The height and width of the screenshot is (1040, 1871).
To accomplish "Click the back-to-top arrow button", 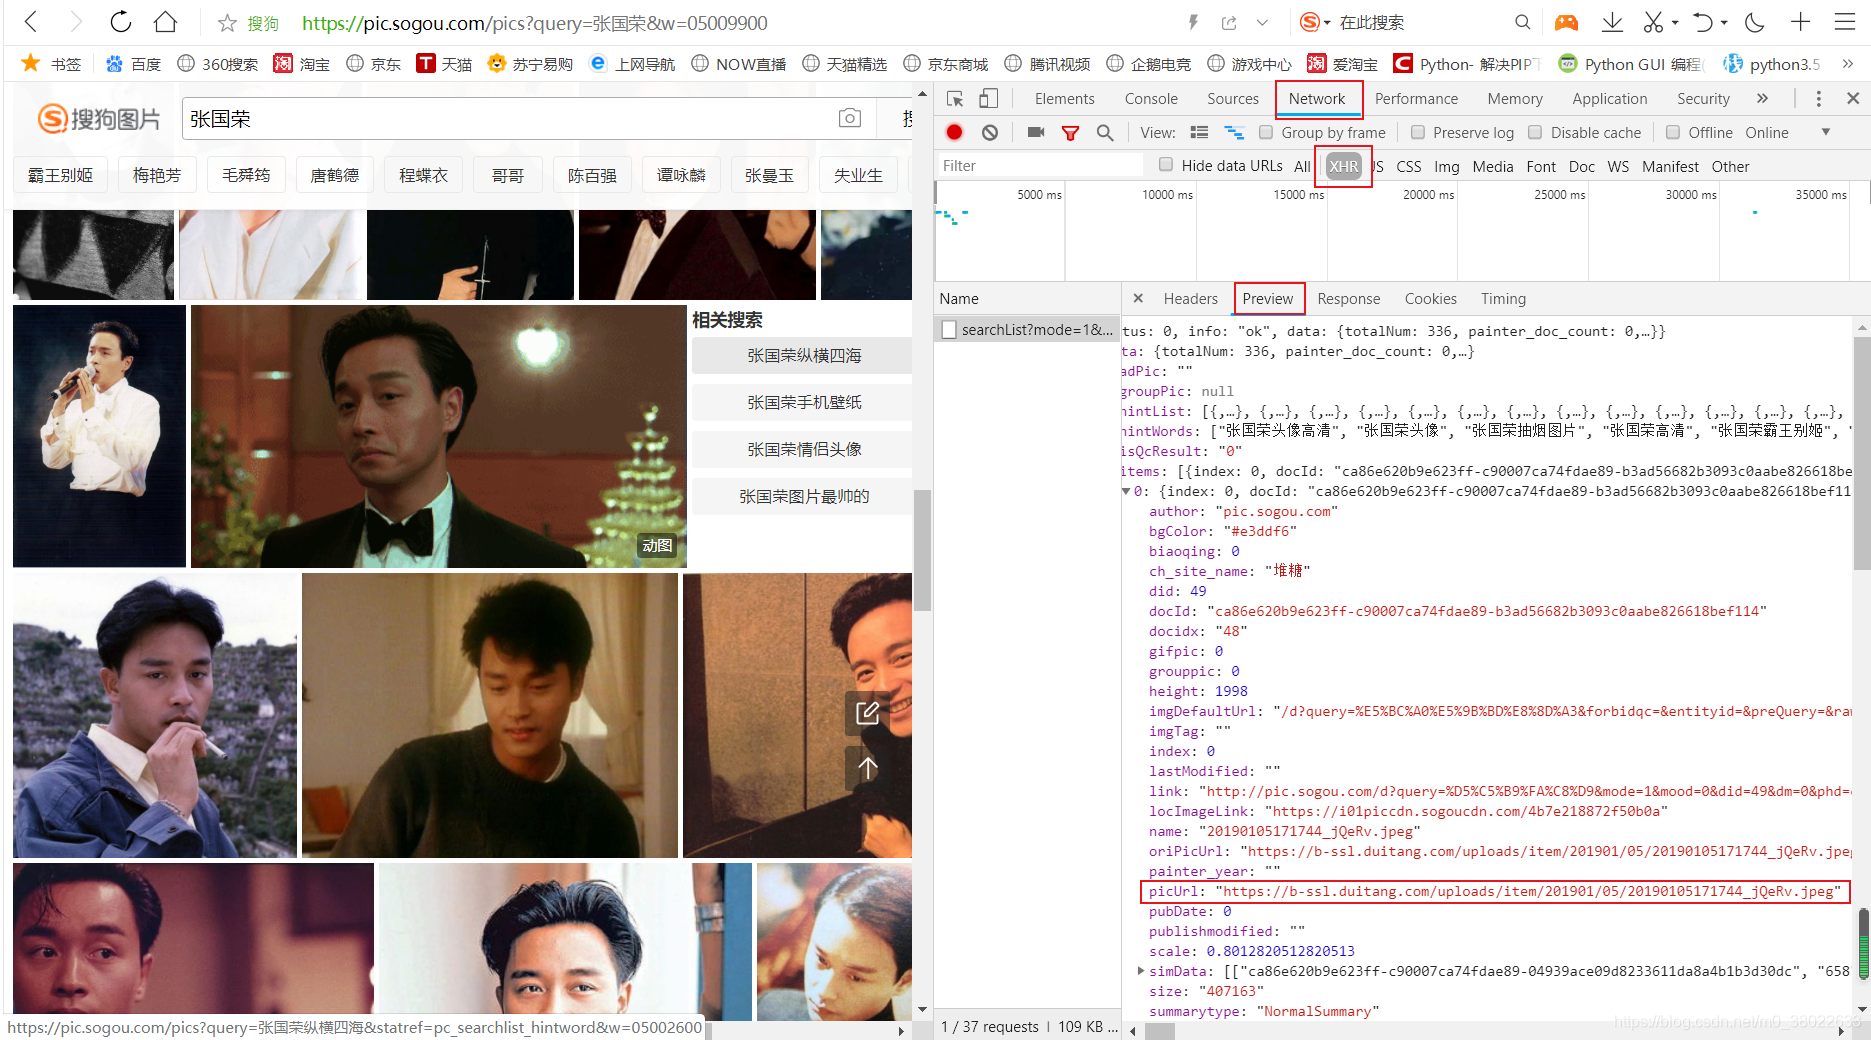I will point(867,768).
